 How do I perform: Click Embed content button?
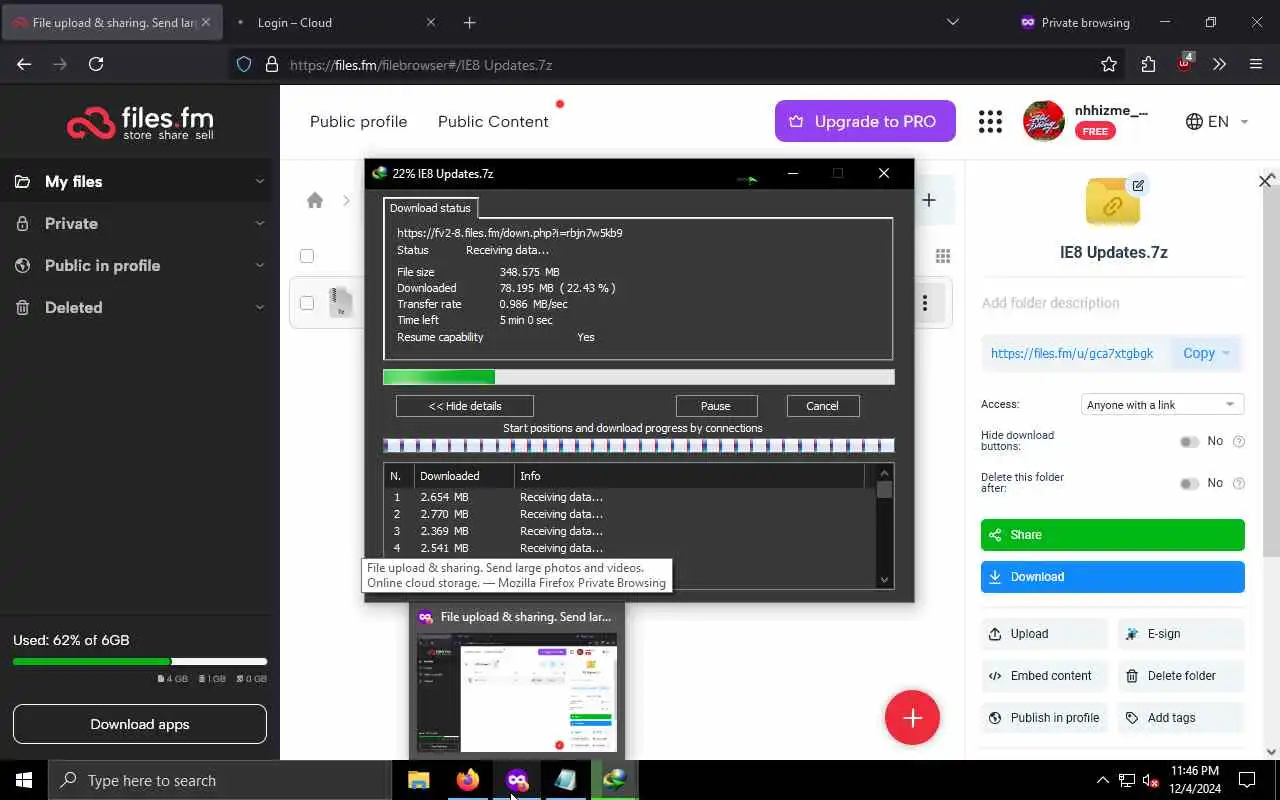1044,676
